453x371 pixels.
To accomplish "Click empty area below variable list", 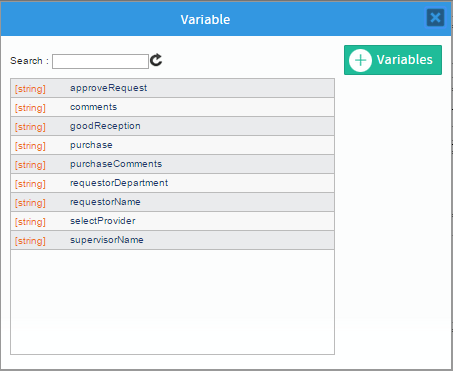I will 172,302.
